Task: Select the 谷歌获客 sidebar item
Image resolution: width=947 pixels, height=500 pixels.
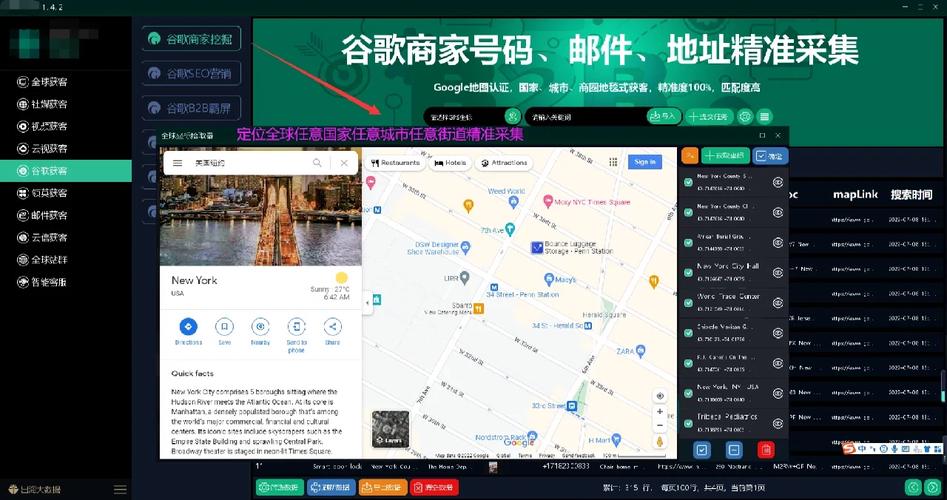Action: tap(65, 171)
